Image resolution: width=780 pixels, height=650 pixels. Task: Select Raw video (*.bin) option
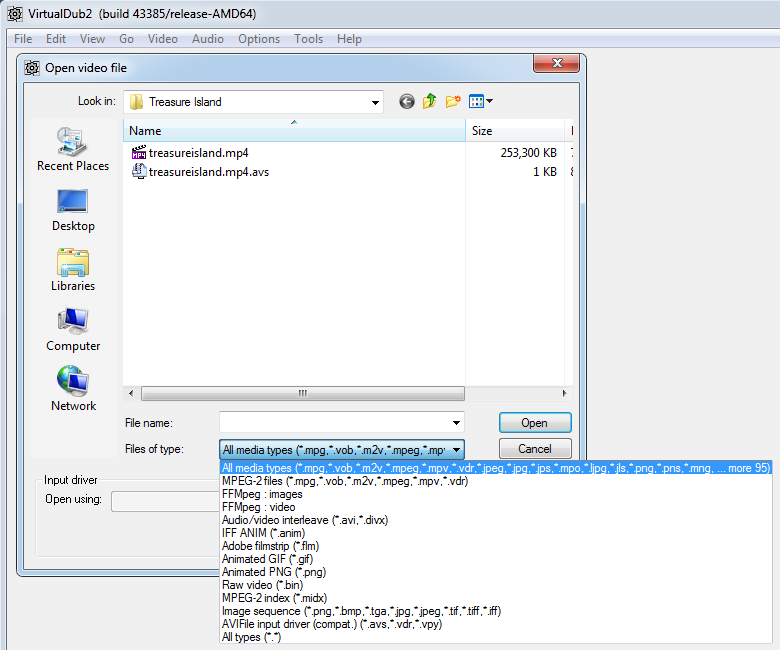pyautogui.click(x=496, y=585)
